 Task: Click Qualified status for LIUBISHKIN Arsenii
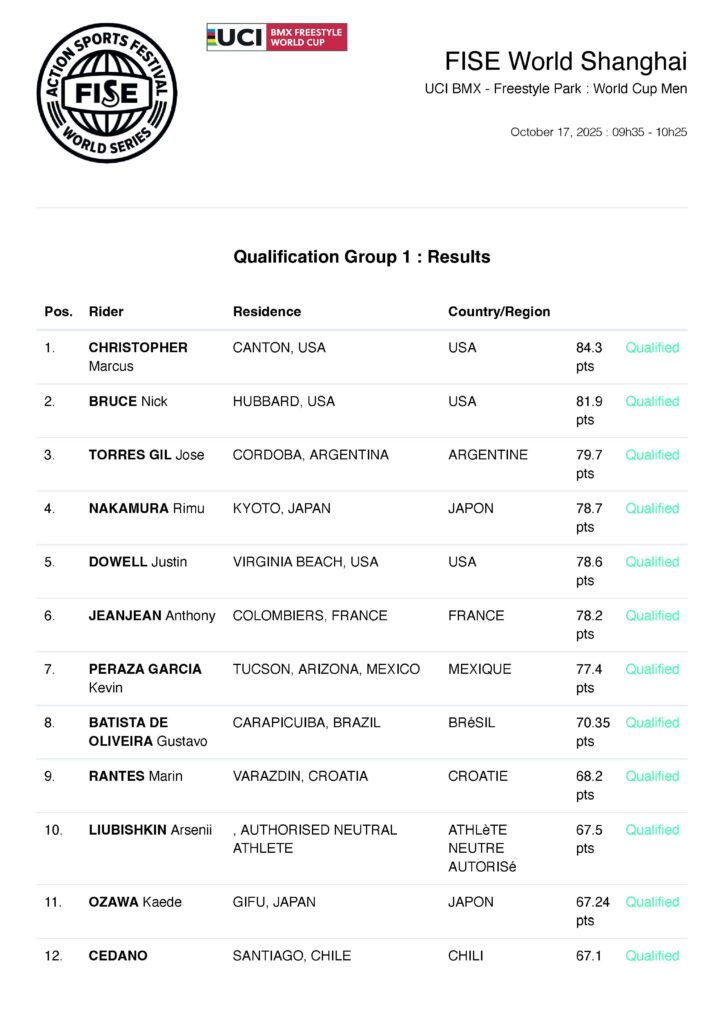tap(652, 829)
